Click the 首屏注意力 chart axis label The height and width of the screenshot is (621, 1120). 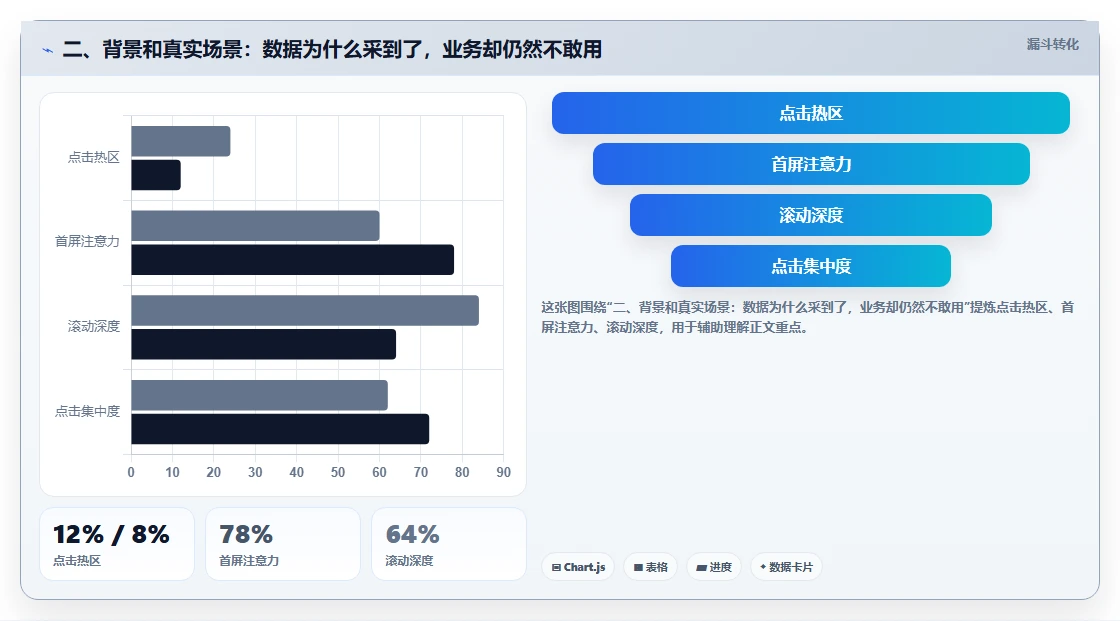coord(87,242)
